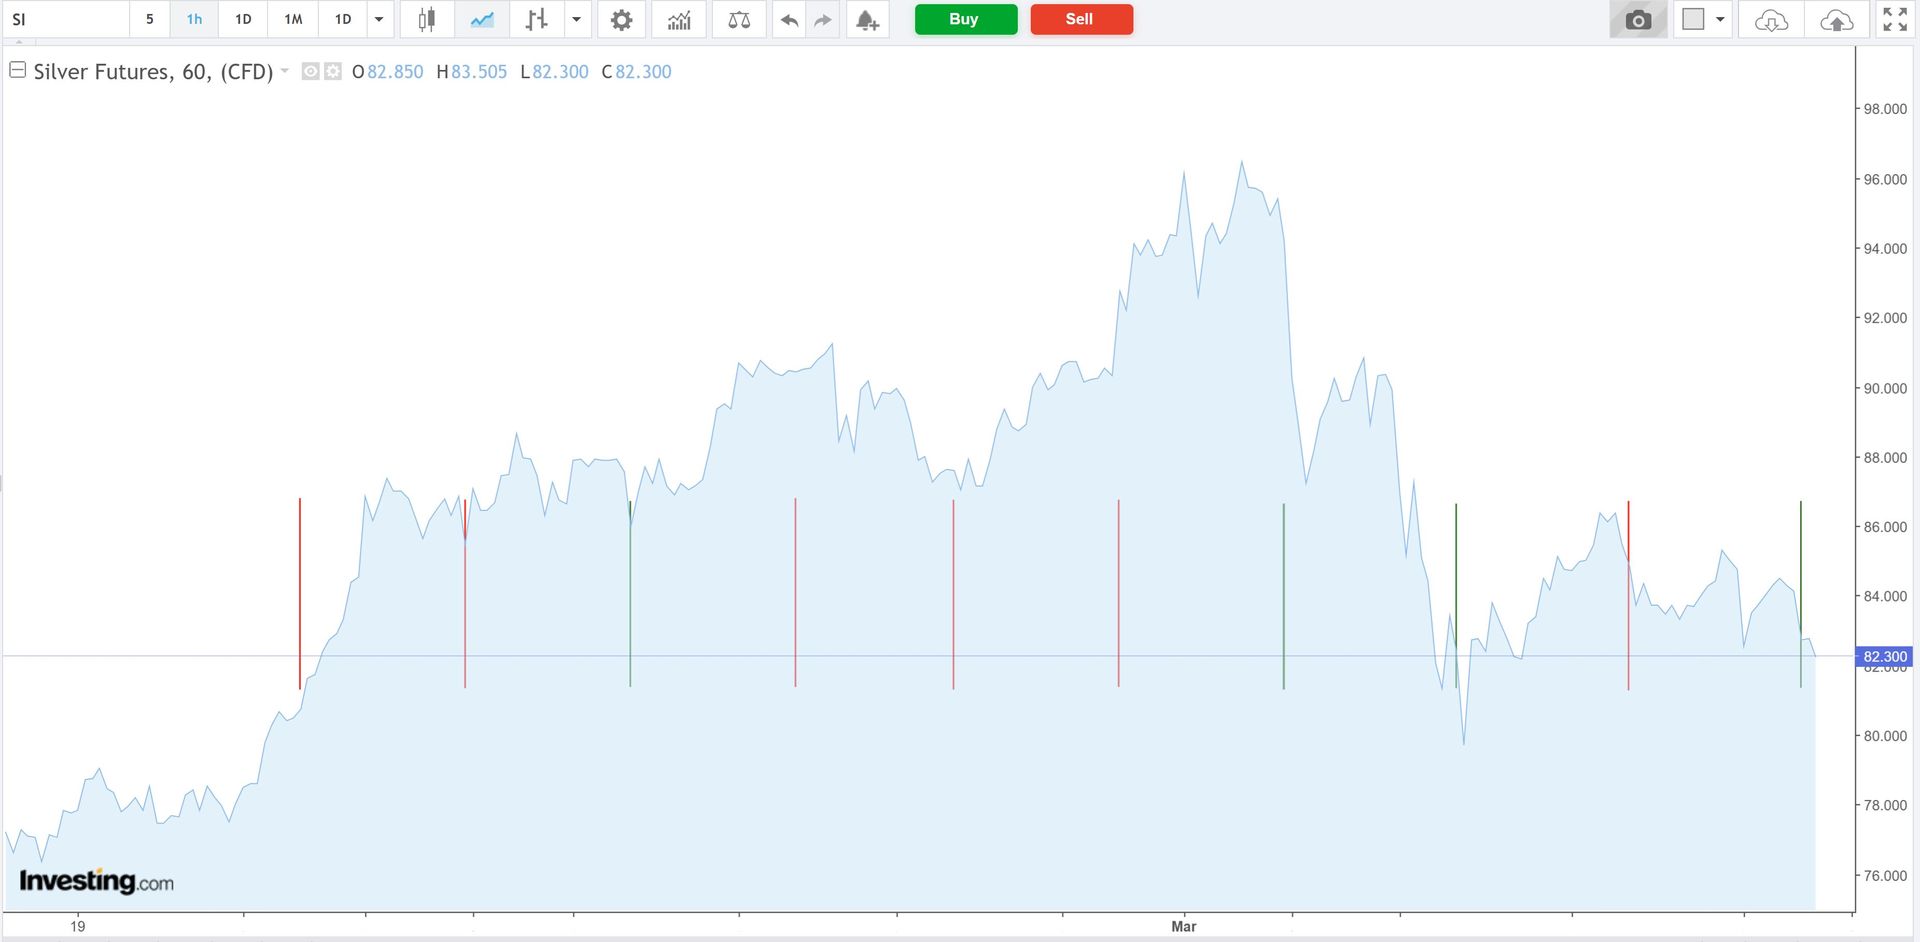Open the chart style dropdown arrow
The image size is (1920, 942).
(x=576, y=20)
